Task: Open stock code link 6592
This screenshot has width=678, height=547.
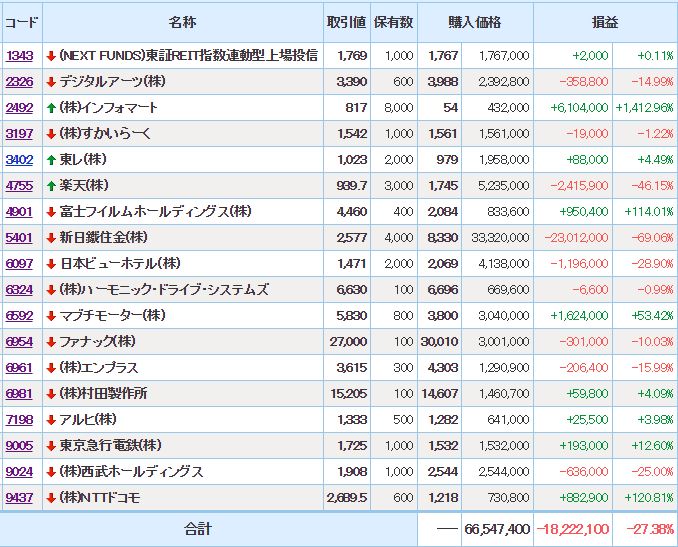Action: pos(19,316)
